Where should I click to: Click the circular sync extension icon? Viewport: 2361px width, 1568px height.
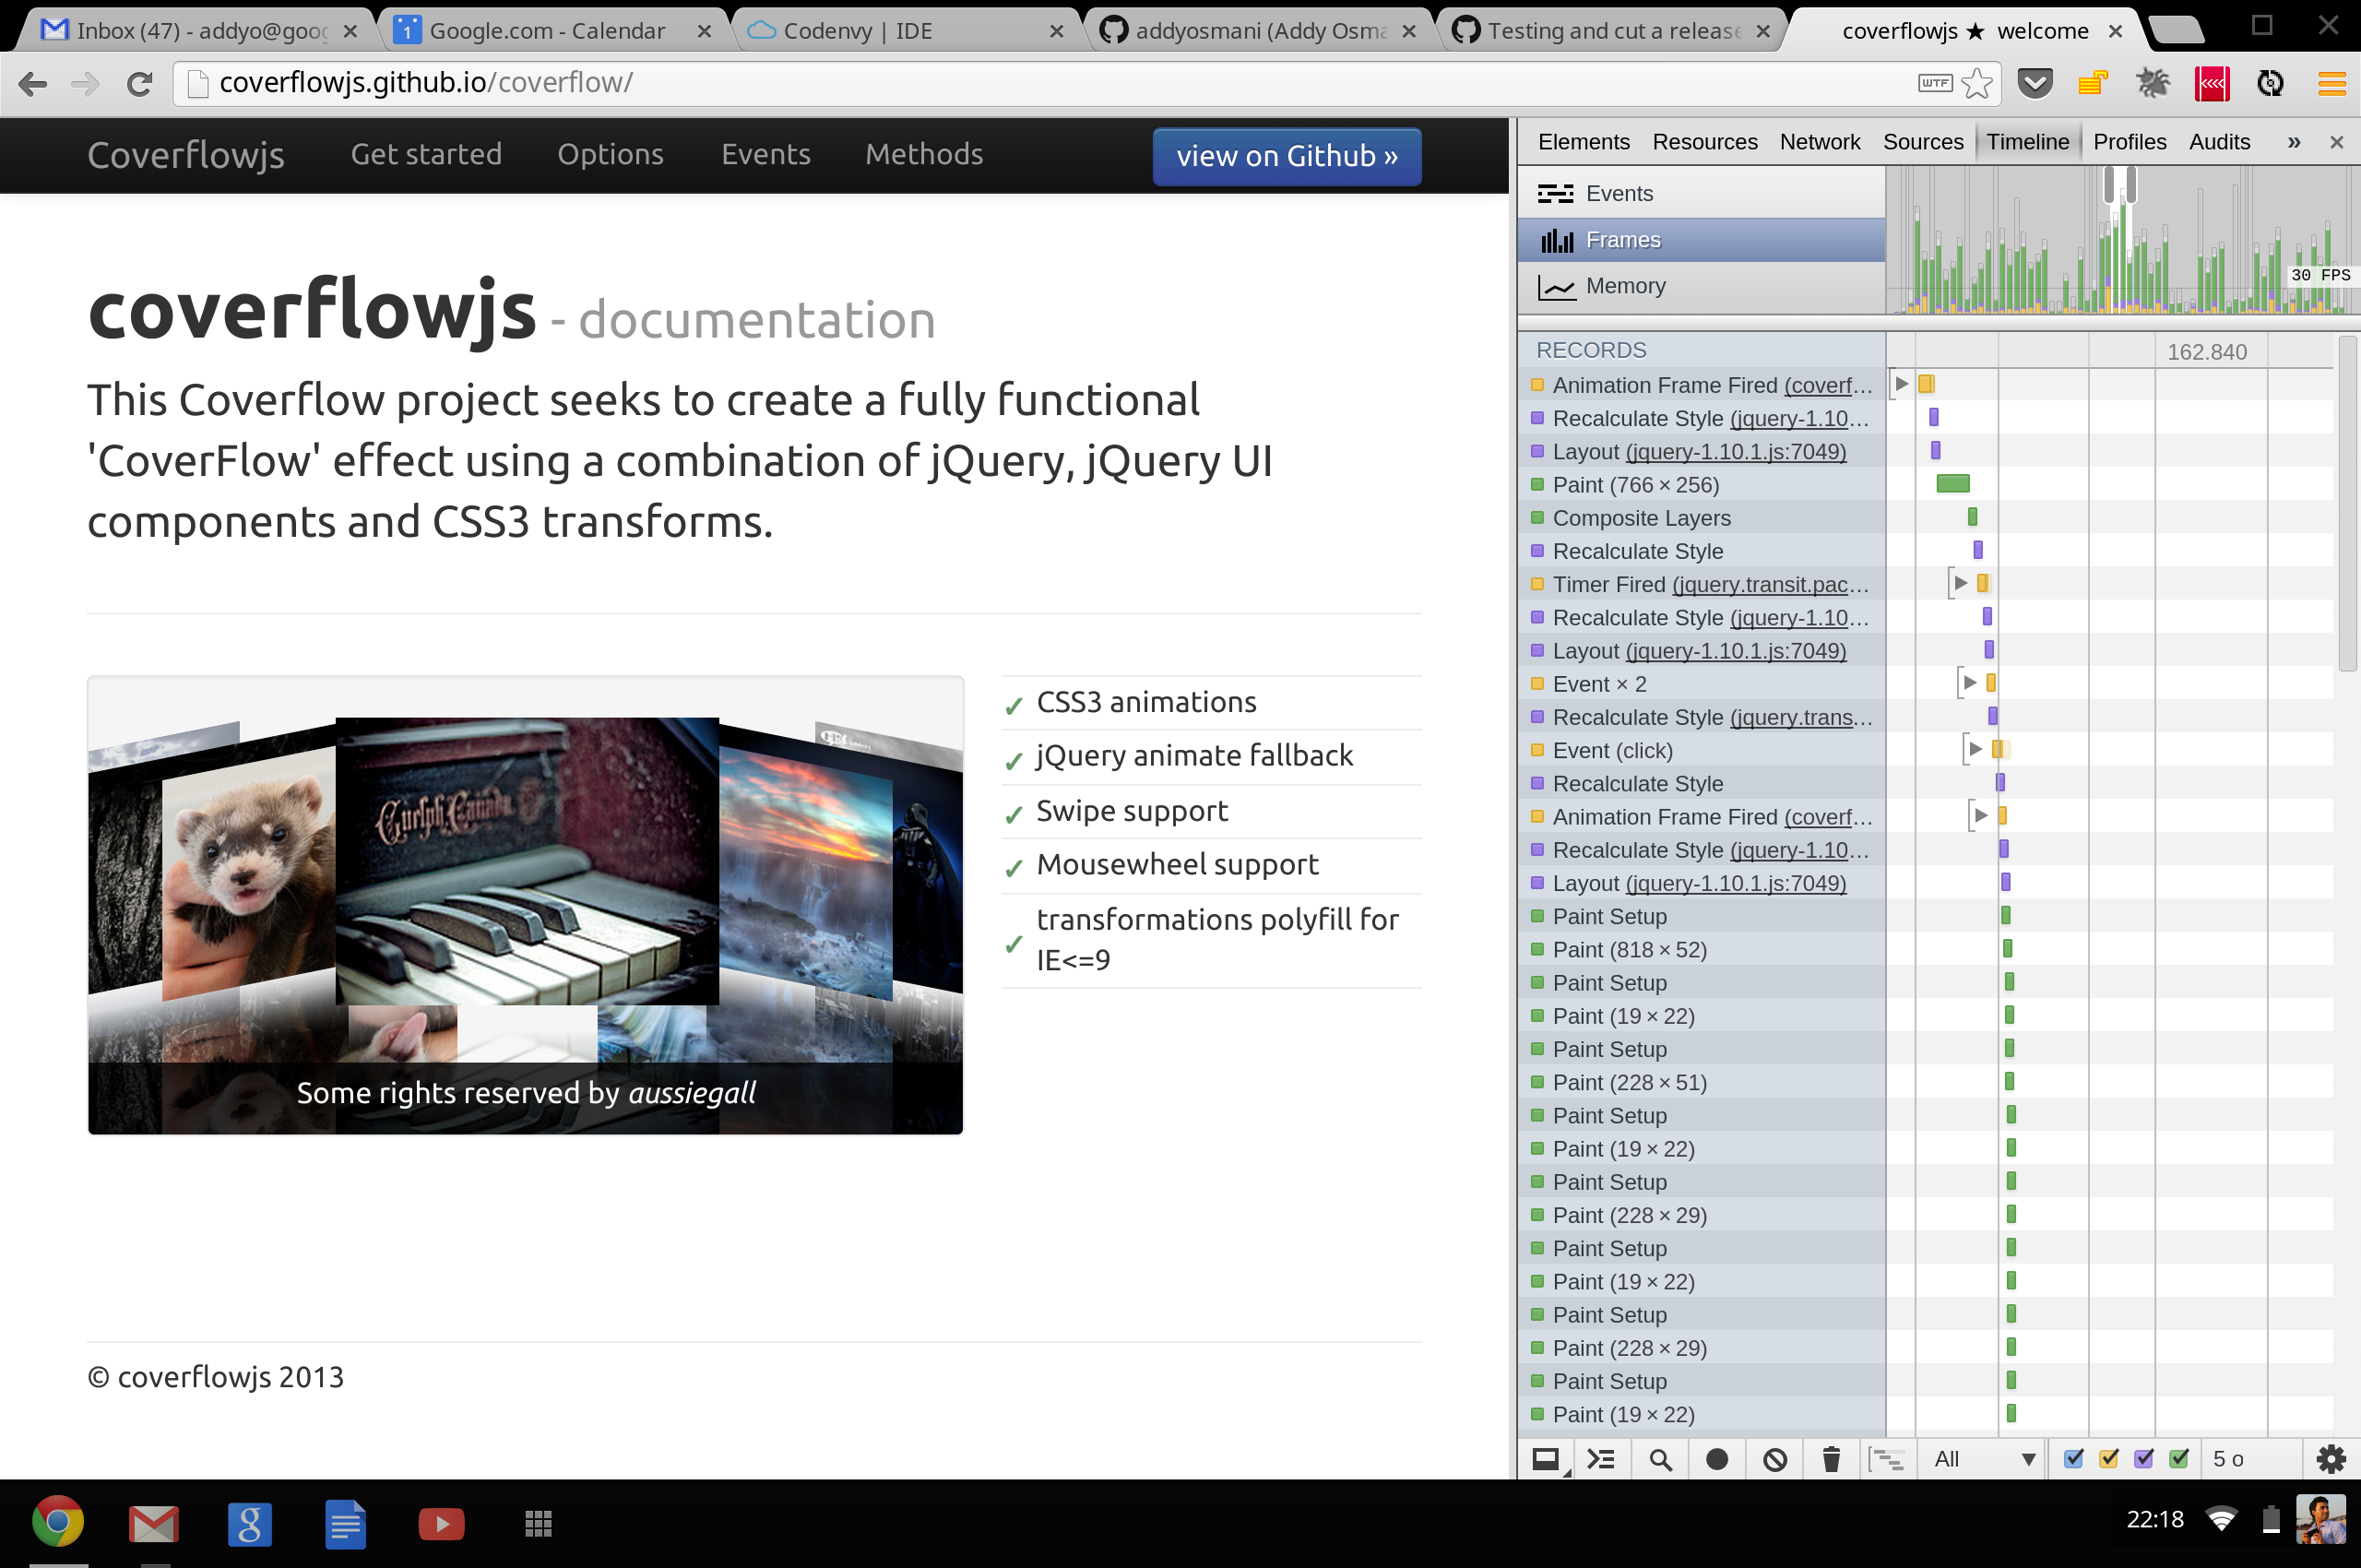pyautogui.click(x=2270, y=83)
